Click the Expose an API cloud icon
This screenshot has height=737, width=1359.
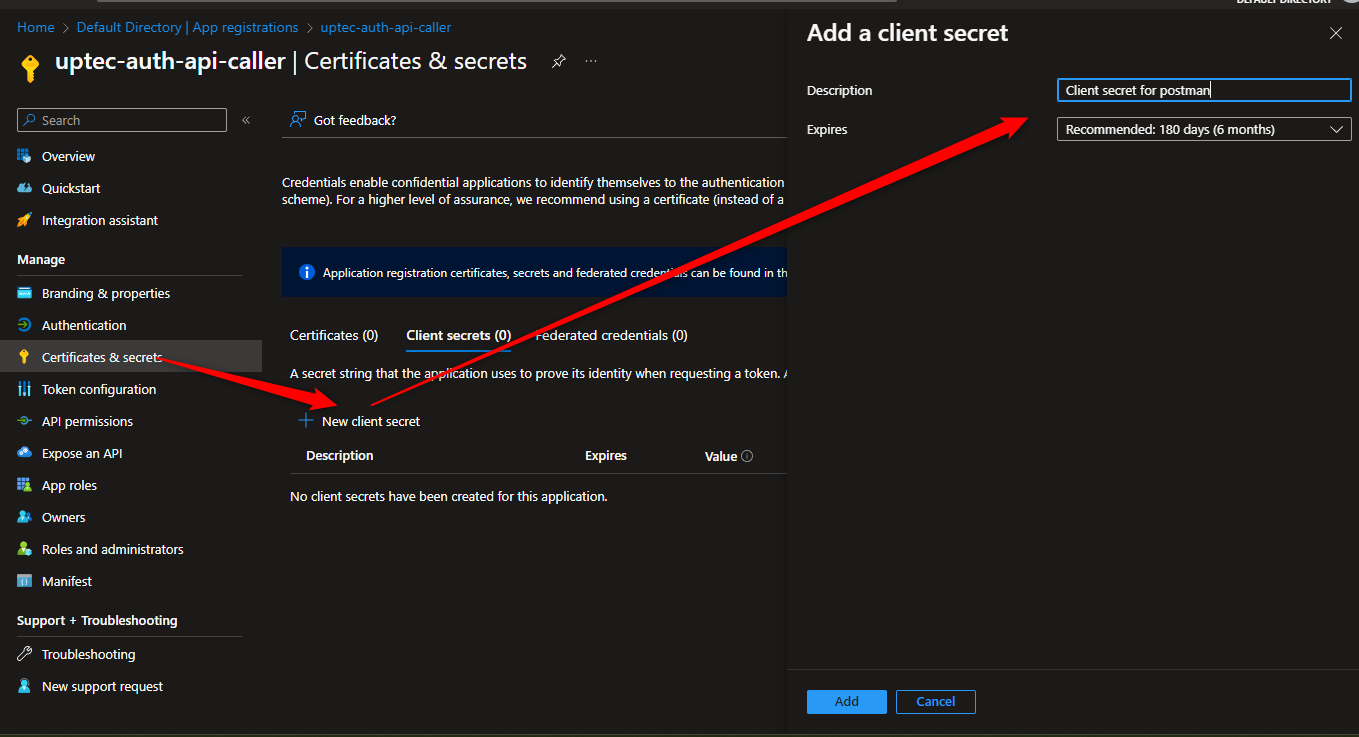(x=25, y=453)
